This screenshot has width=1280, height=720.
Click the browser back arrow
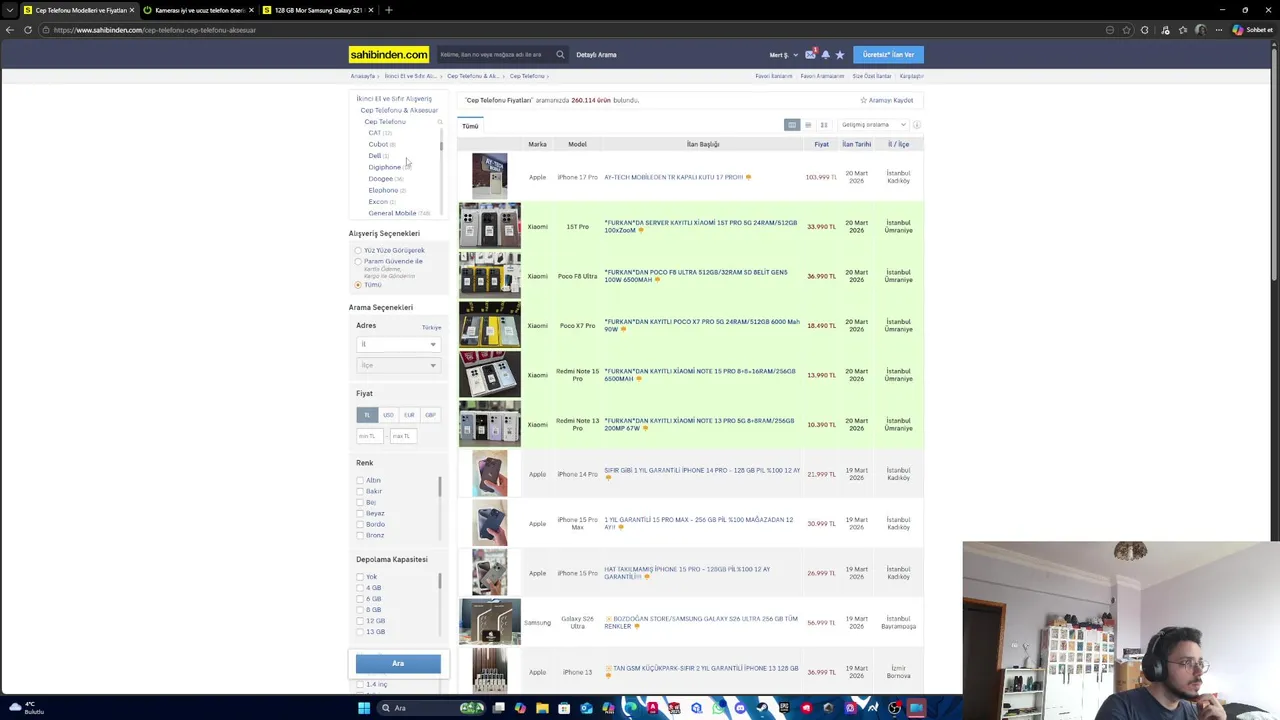10,30
